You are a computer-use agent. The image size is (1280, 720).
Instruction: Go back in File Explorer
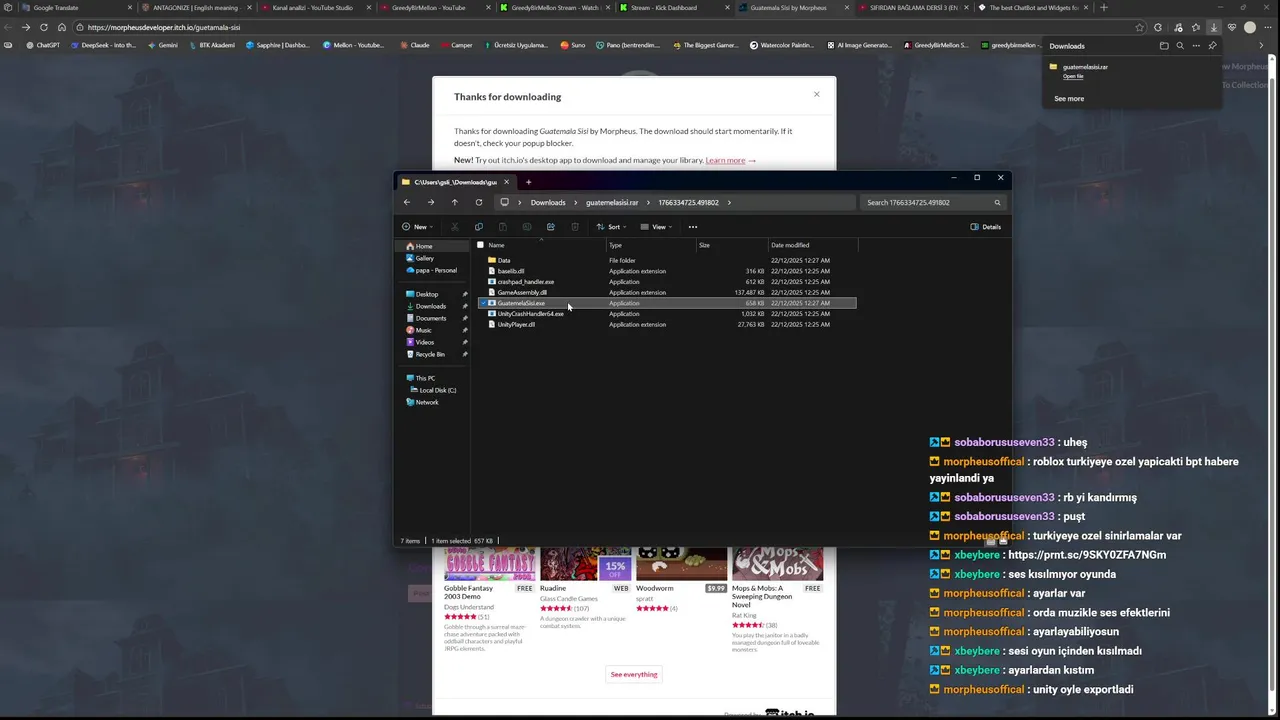pyautogui.click(x=407, y=202)
